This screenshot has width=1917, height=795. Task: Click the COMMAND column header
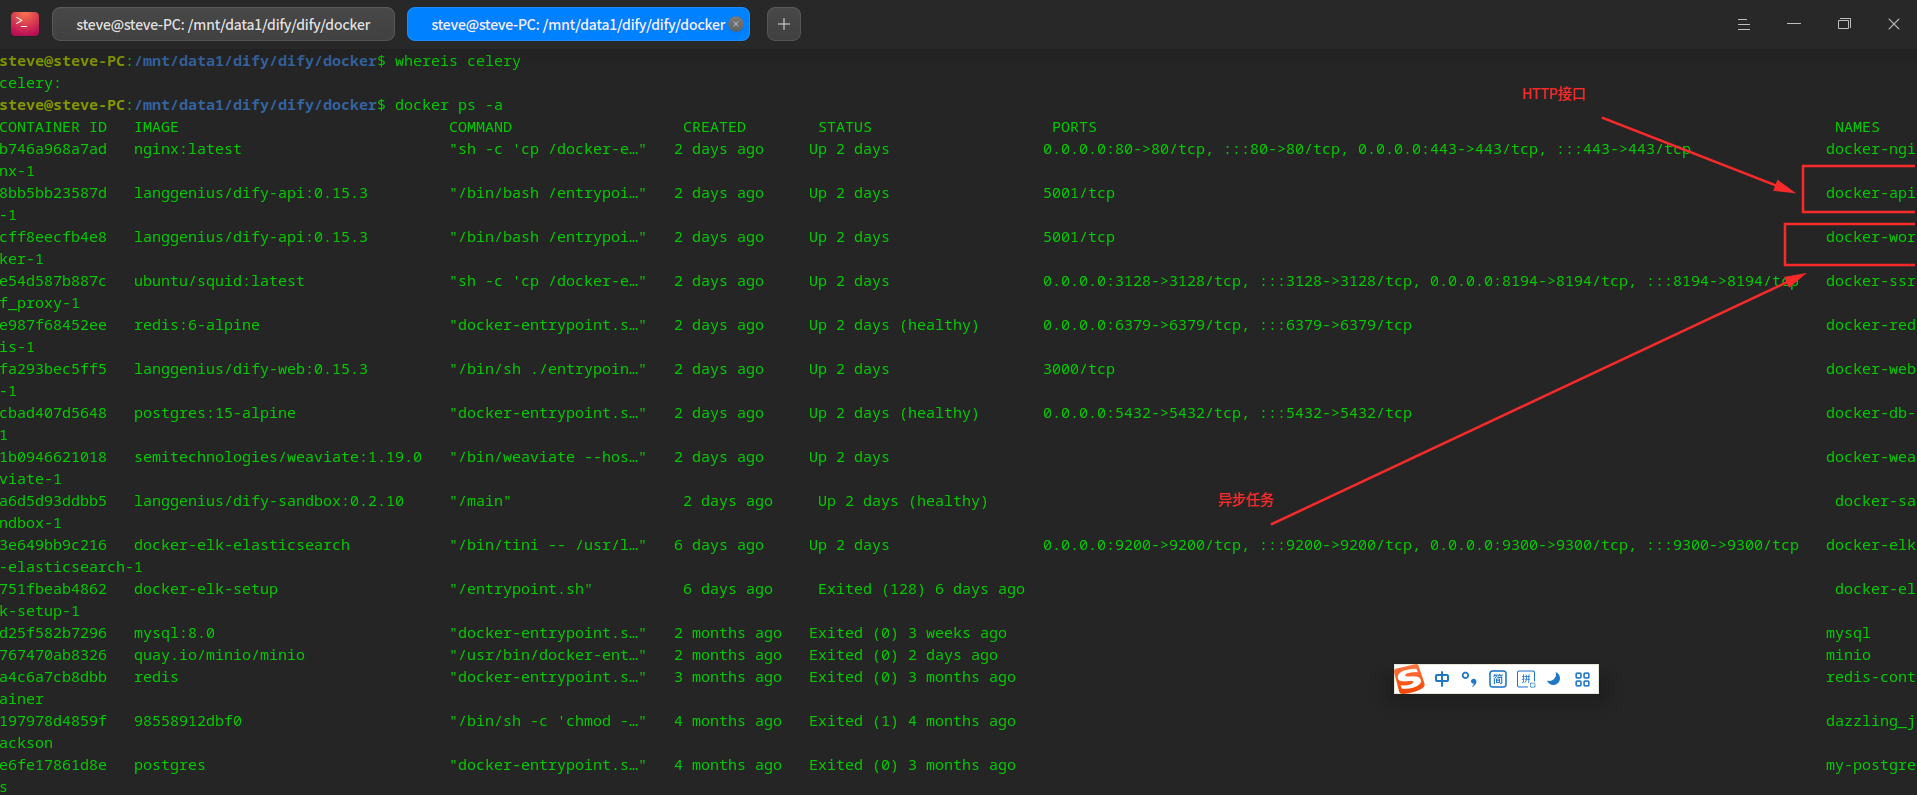[x=480, y=127]
